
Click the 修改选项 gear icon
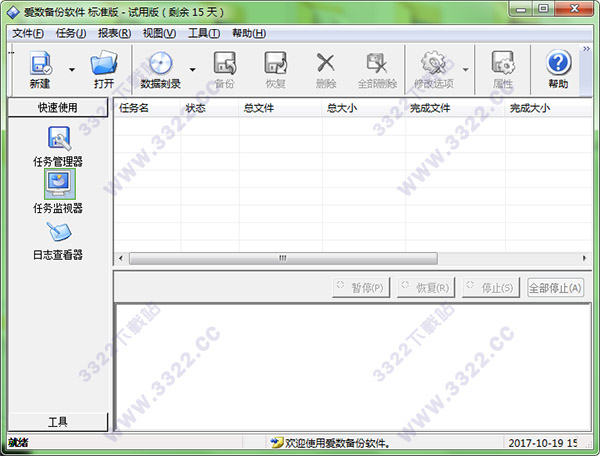click(x=434, y=63)
